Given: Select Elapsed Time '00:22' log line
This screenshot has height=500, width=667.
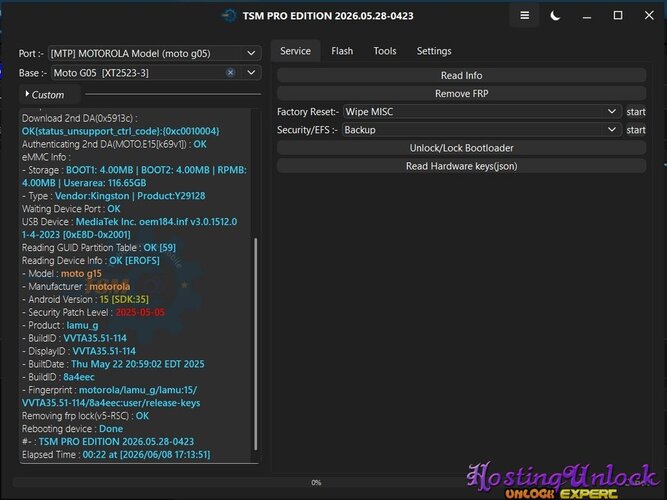Looking at the screenshot, I should point(116,454).
